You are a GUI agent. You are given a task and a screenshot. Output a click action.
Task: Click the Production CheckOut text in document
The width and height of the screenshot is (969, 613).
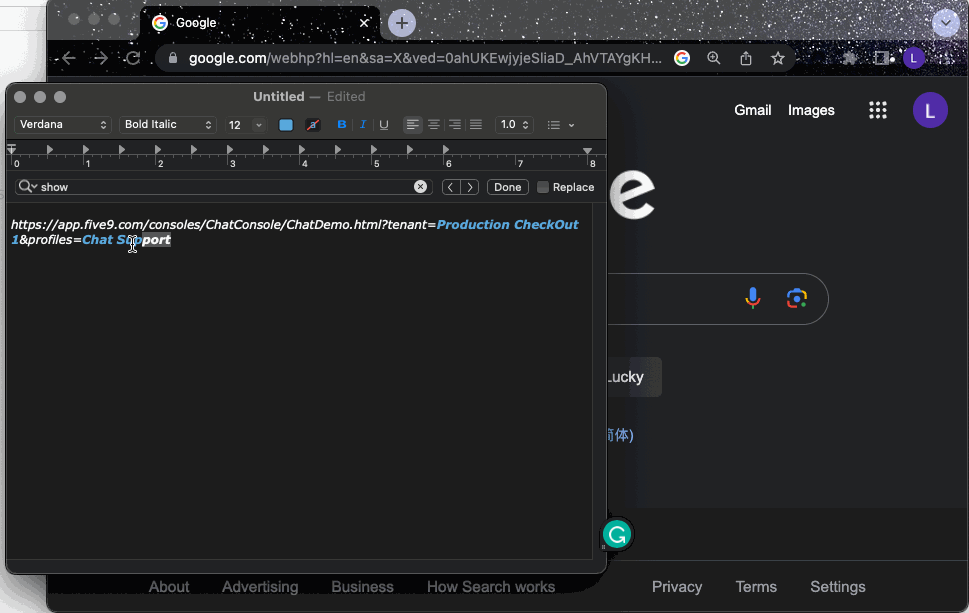[x=507, y=224]
